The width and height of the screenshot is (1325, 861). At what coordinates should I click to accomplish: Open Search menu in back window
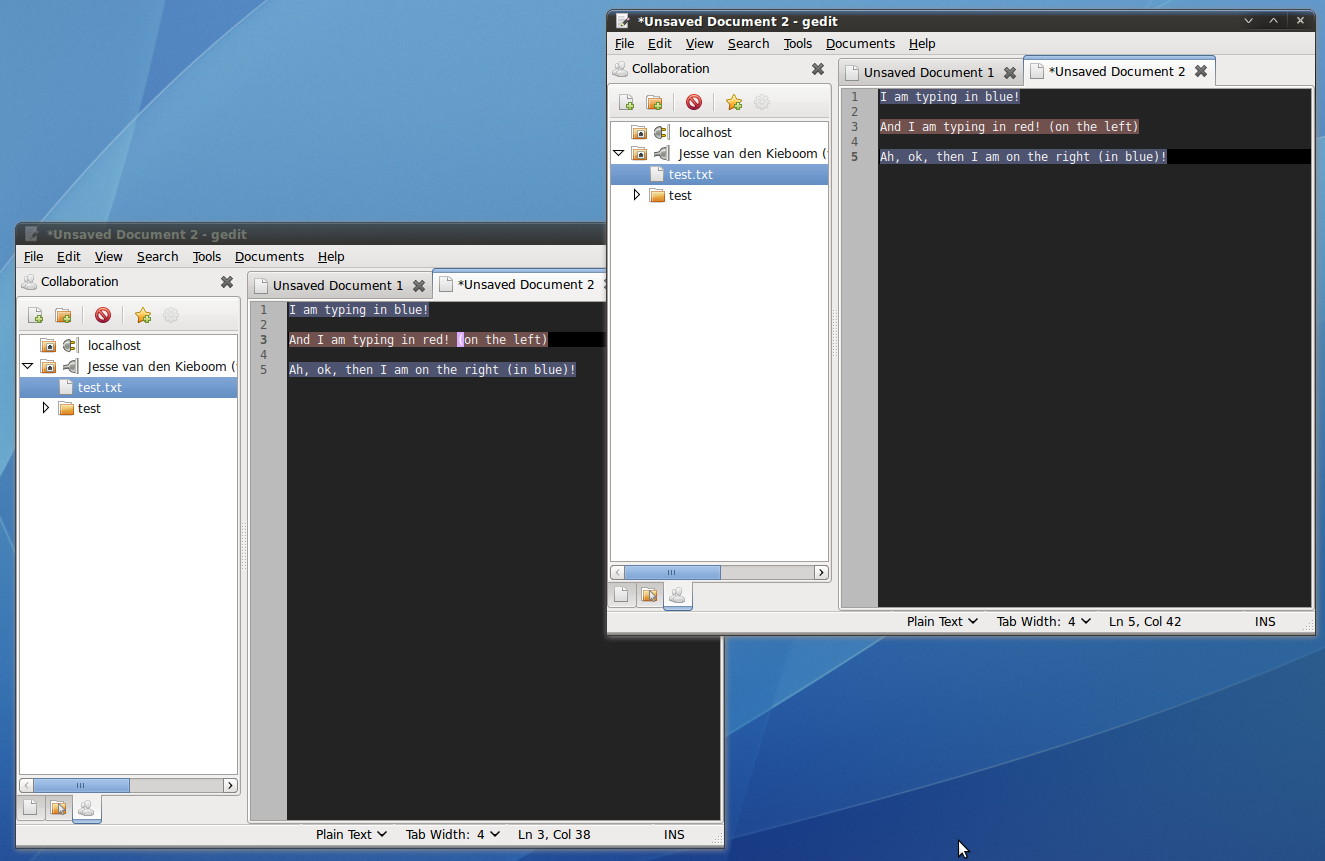click(x=158, y=257)
